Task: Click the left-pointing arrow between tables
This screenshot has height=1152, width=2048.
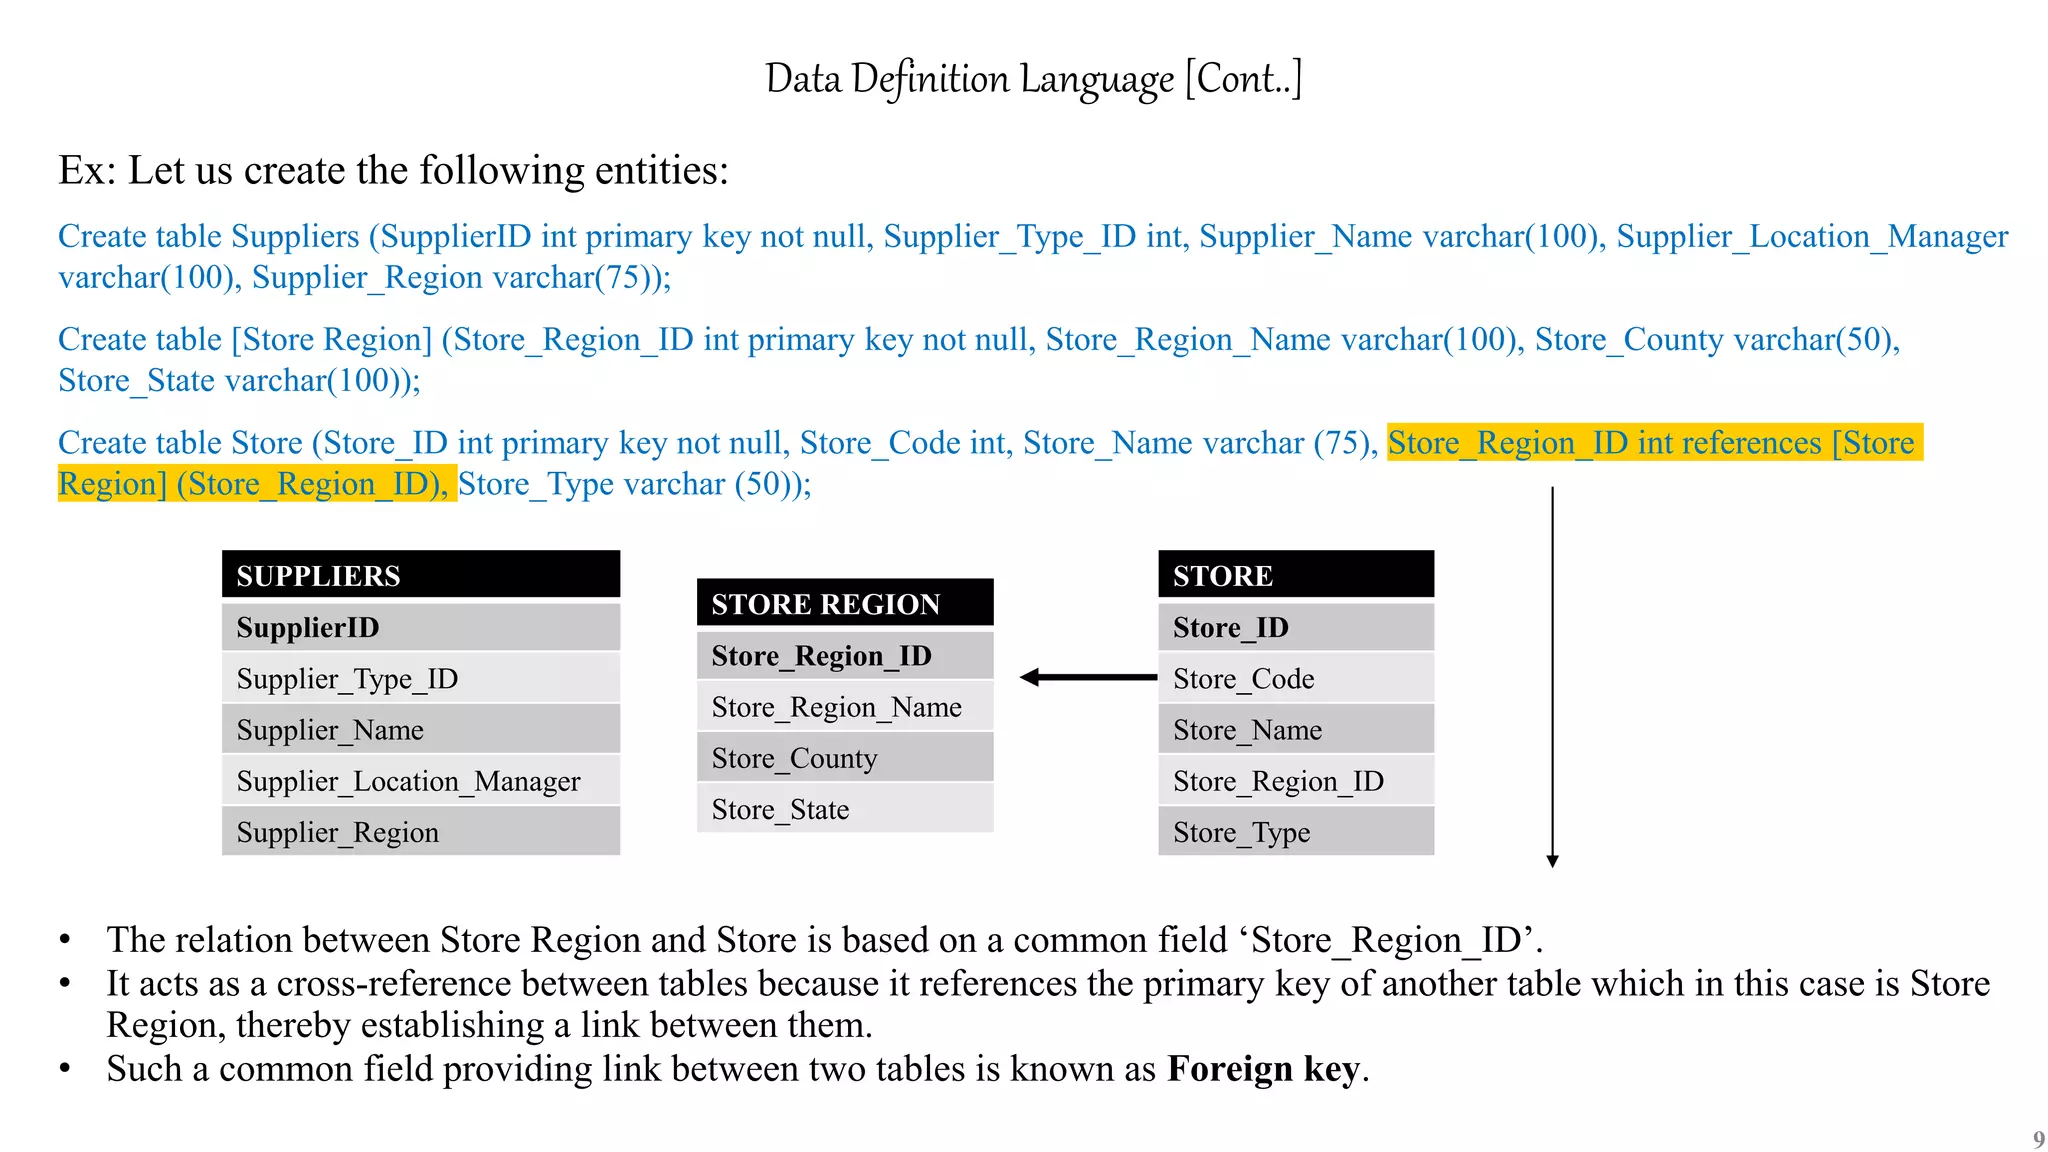Action: tap(1087, 677)
